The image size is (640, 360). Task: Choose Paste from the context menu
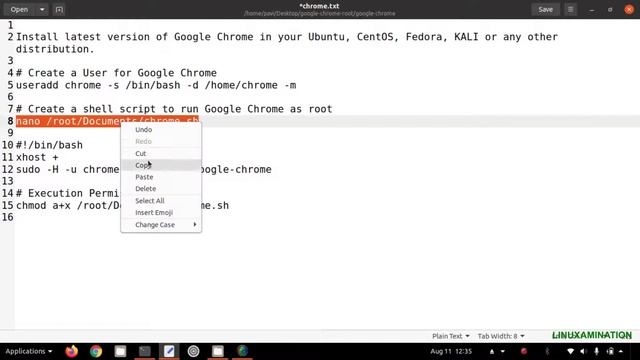coord(161,177)
